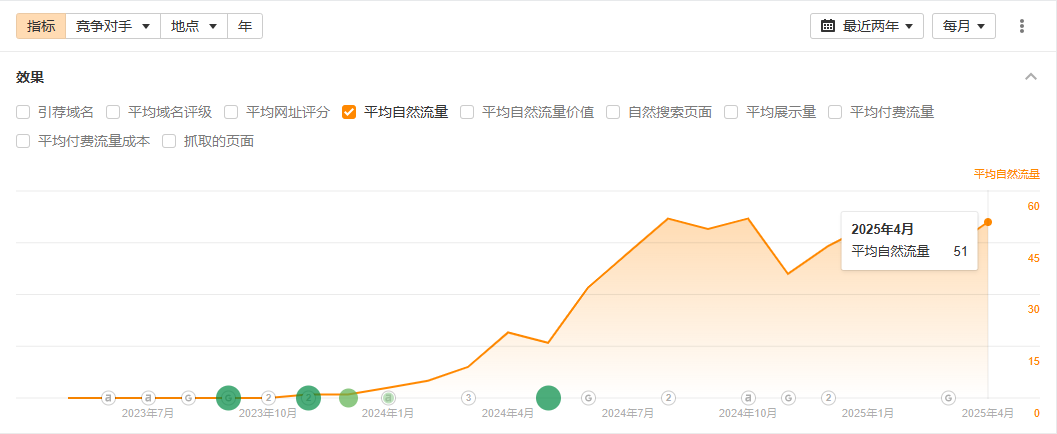
Task: Click the 'a' marker above 2024年10月
Action: [748, 398]
